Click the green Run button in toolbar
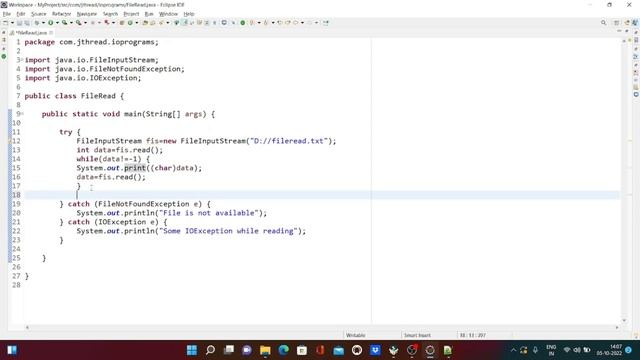 (x=51, y=23)
